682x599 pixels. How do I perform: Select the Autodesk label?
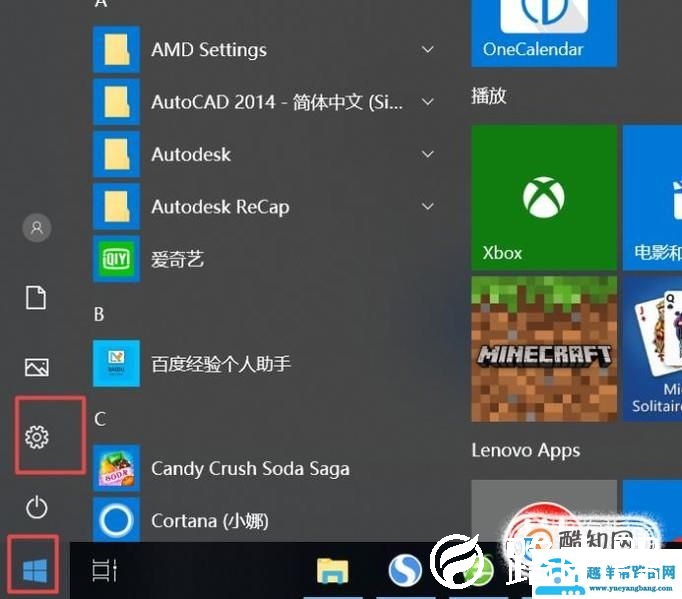click(x=191, y=154)
